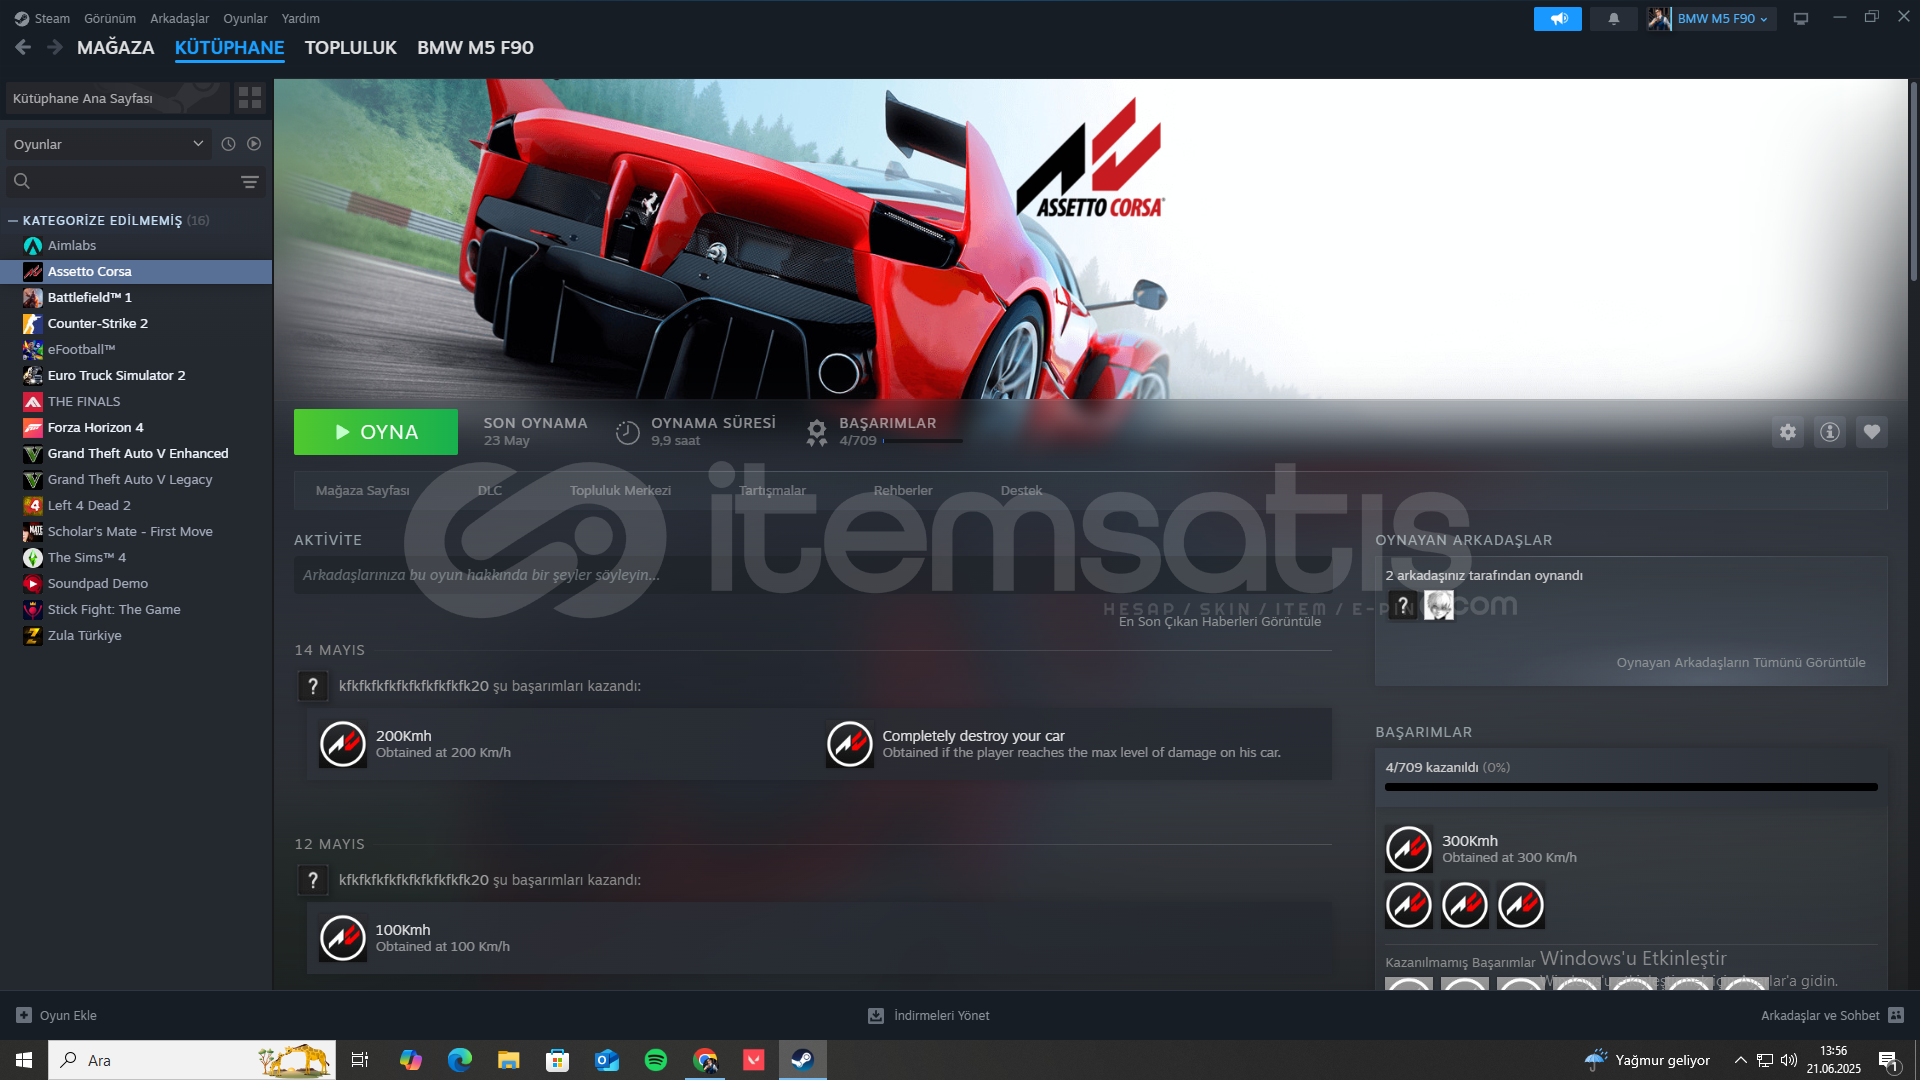Click the 100Kmh achievement icon
The height and width of the screenshot is (1080, 1920).
click(x=342, y=938)
